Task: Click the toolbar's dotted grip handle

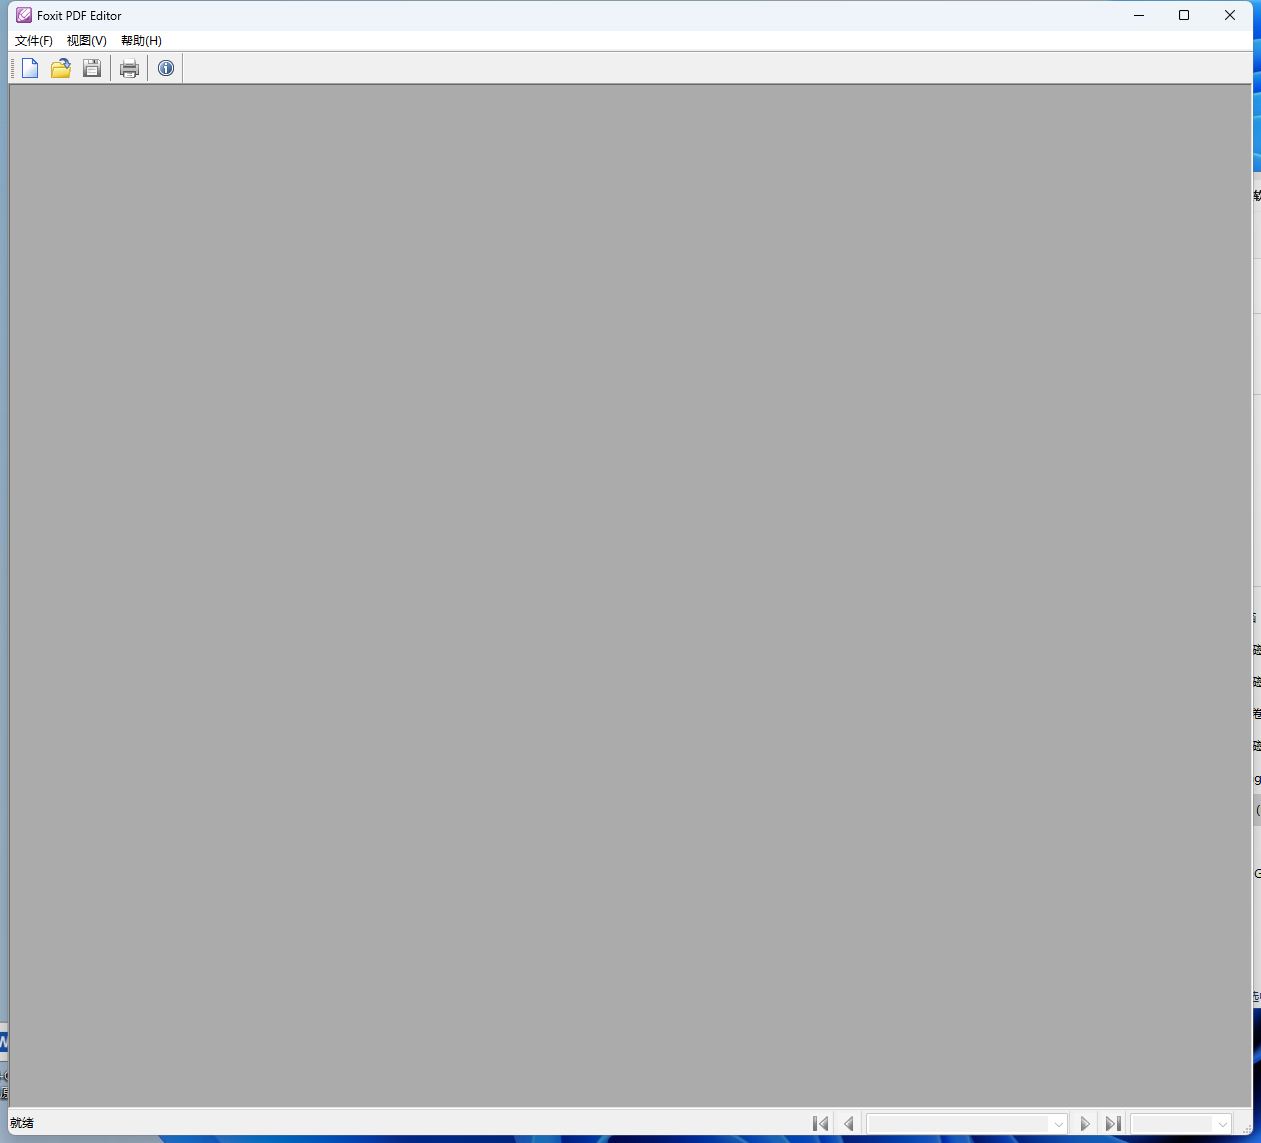Action: click(13, 68)
